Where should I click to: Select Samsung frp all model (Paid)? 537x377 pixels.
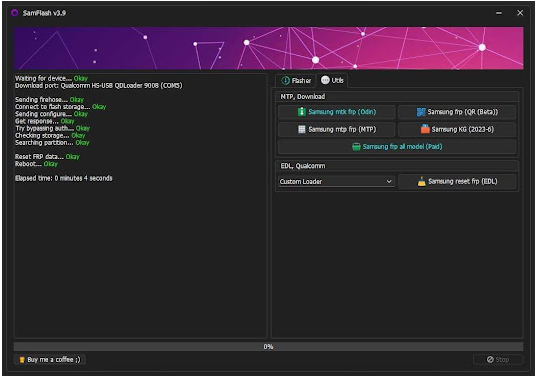(x=397, y=147)
